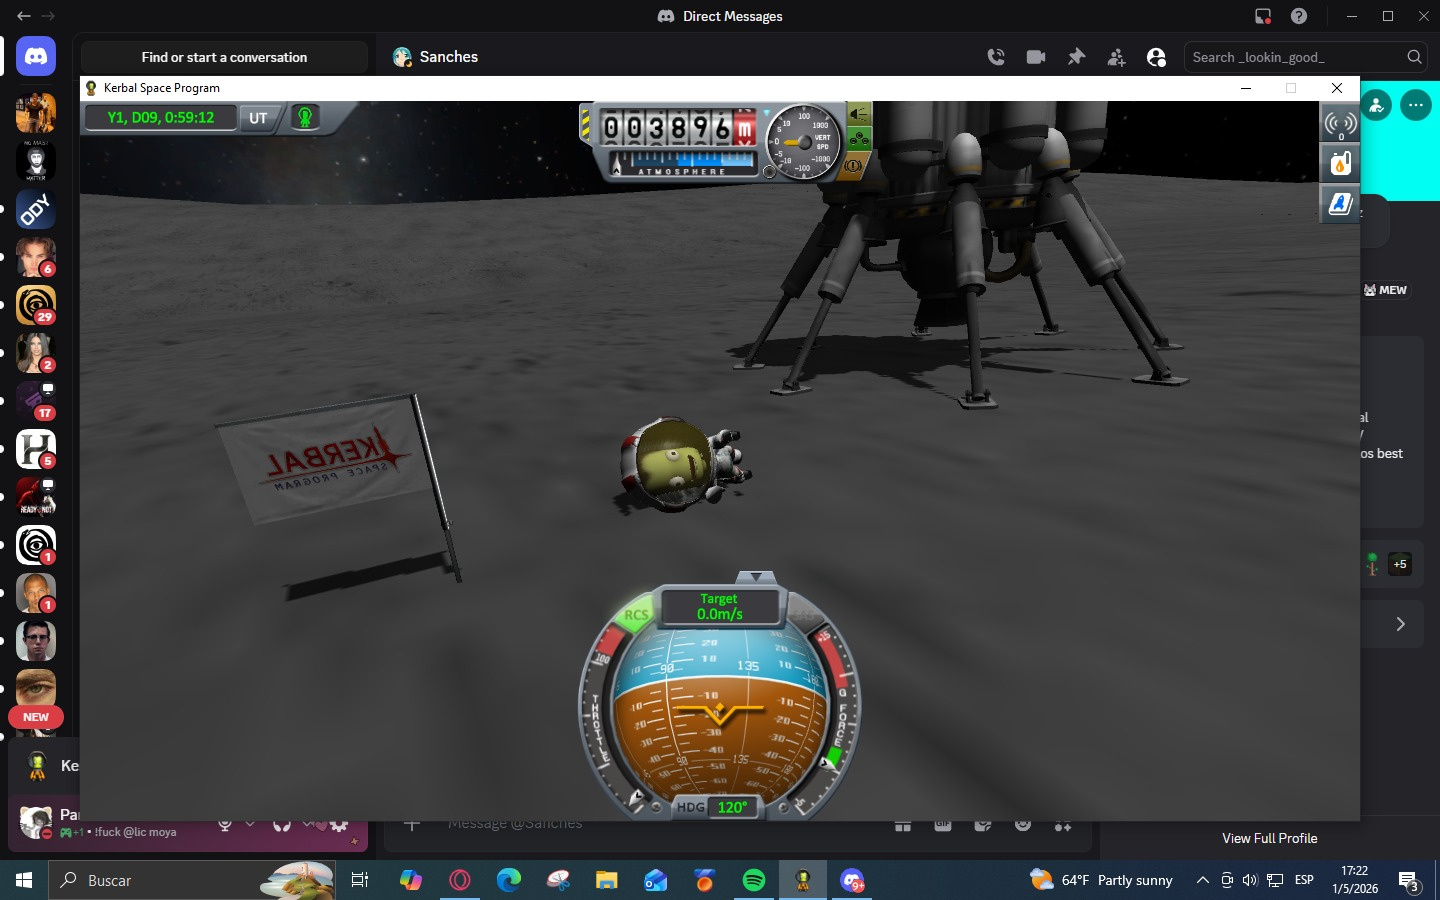Open Sanches conversation header name
This screenshot has width=1440, height=900.
click(449, 57)
